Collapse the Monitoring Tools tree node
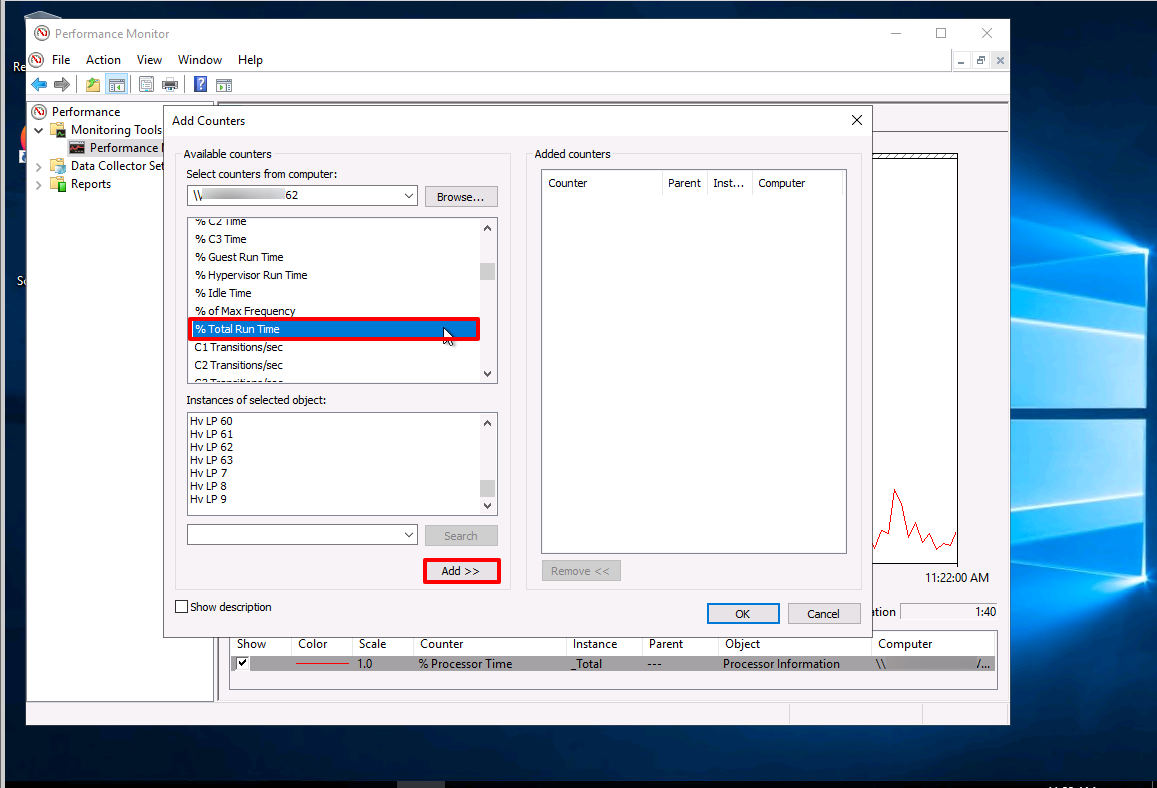The height and width of the screenshot is (788, 1157). pyautogui.click(x=38, y=130)
